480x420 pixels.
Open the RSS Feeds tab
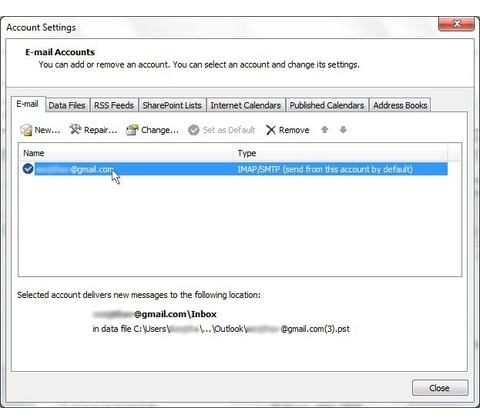(114, 105)
